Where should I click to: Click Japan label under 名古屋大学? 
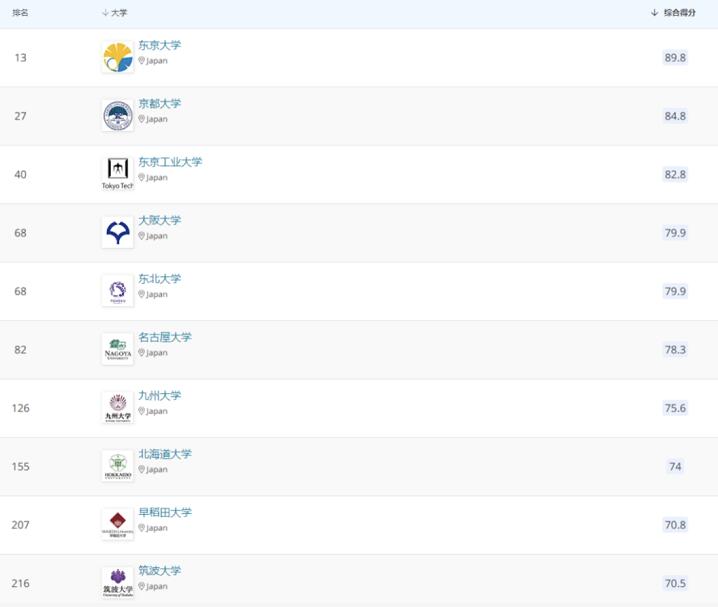pos(157,353)
